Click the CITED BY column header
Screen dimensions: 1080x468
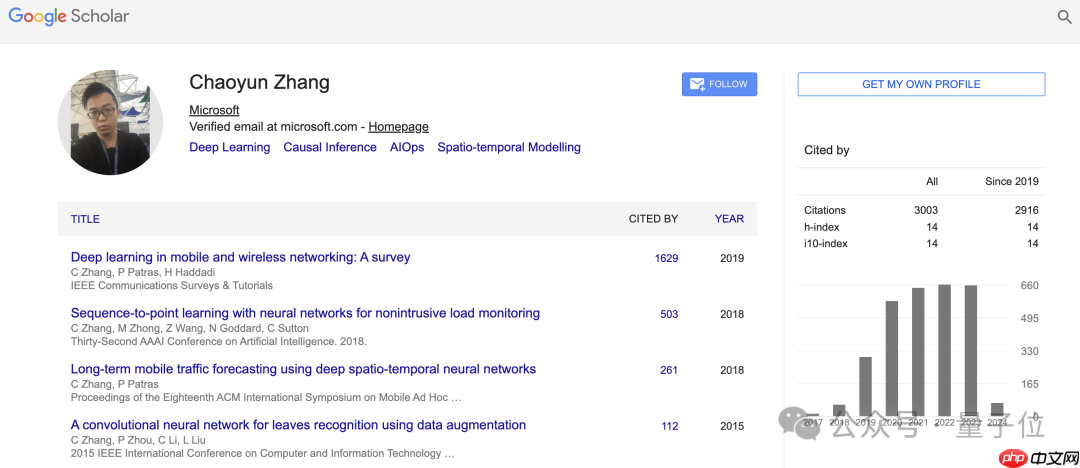653,219
